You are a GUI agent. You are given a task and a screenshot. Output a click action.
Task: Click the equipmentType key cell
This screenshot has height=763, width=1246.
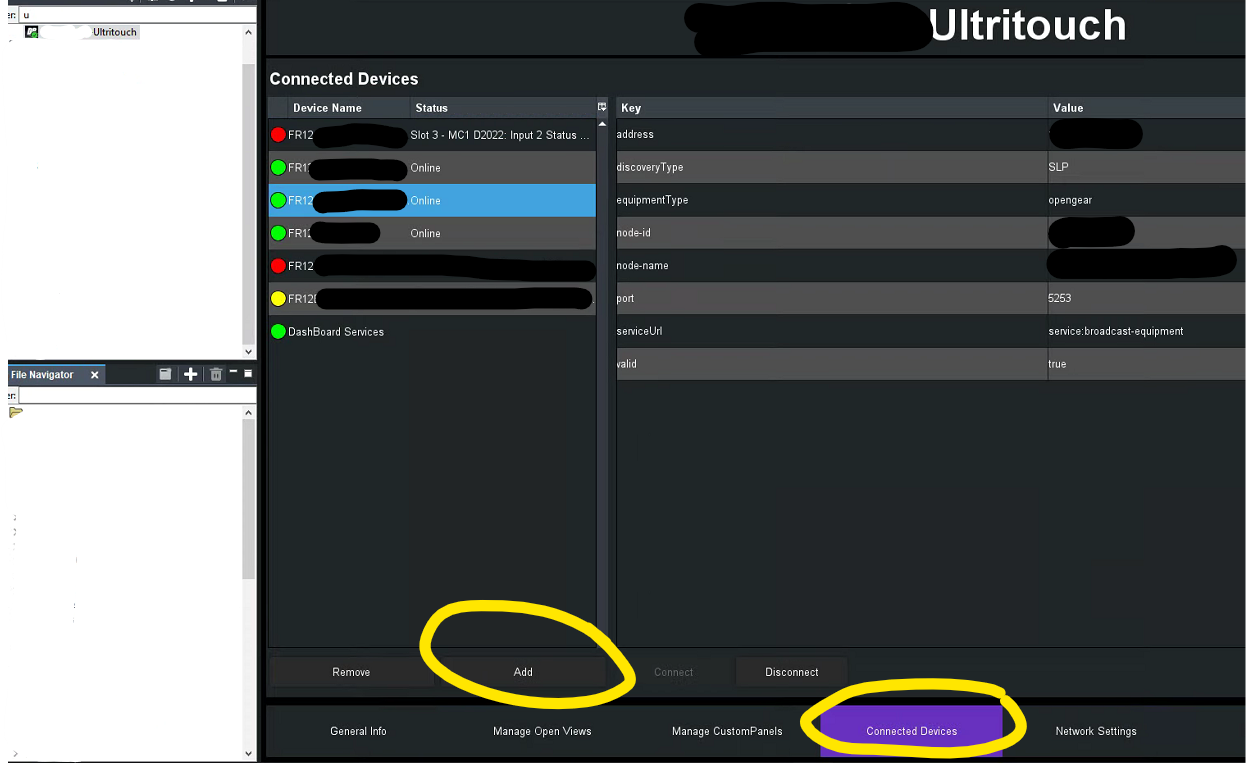(x=832, y=200)
